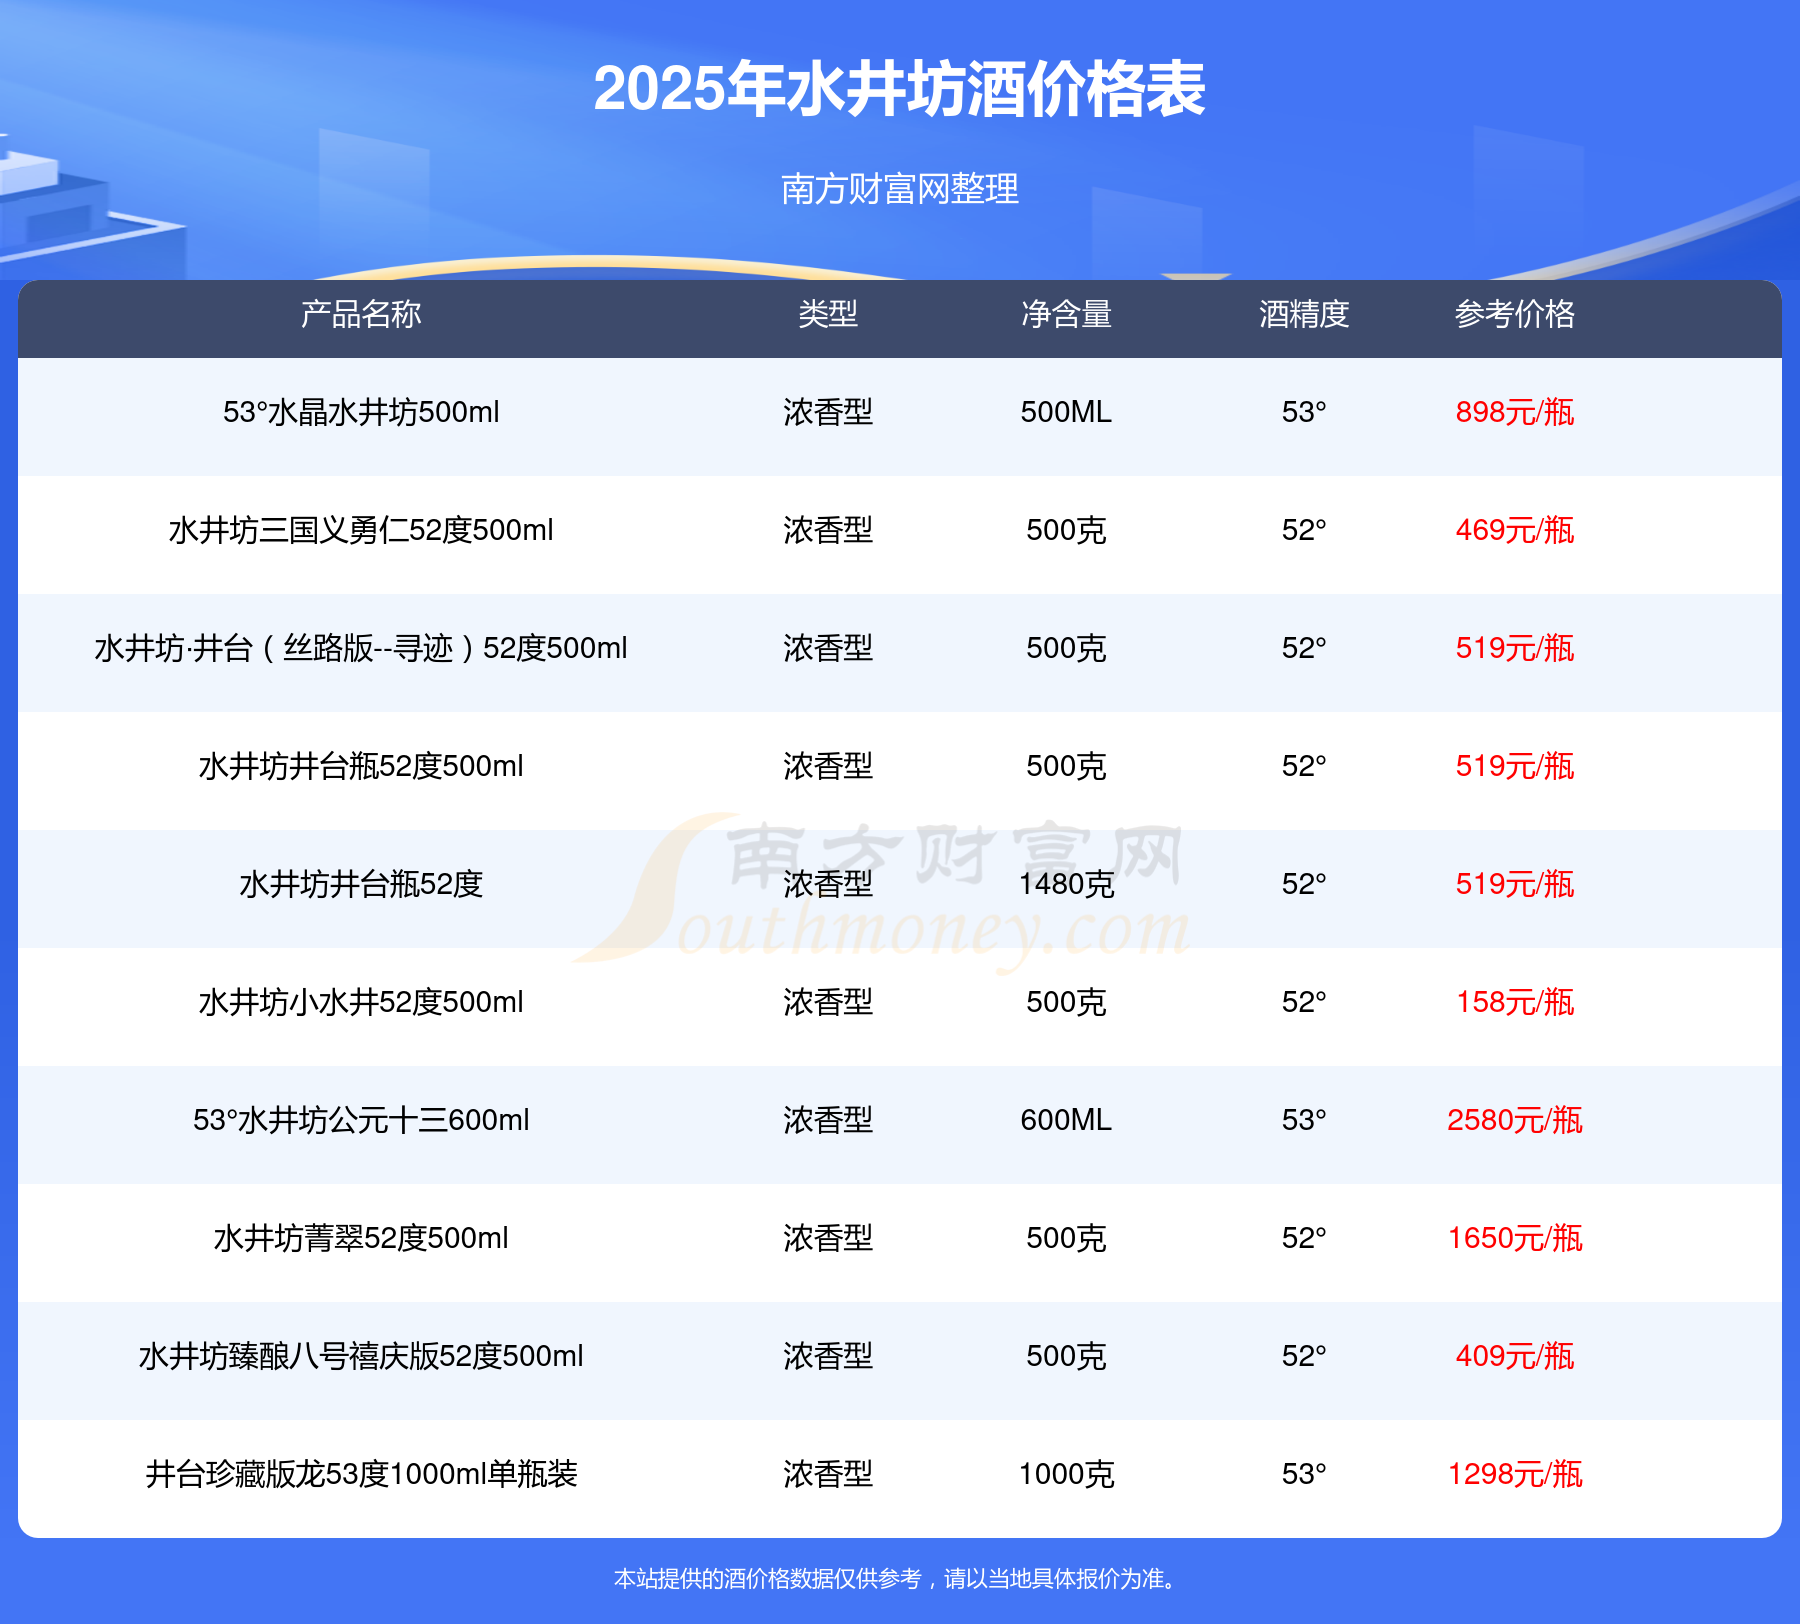Viewport: 1800px width, 1624px height.
Task: Click the price 898元/瓶
Action: 1515,412
